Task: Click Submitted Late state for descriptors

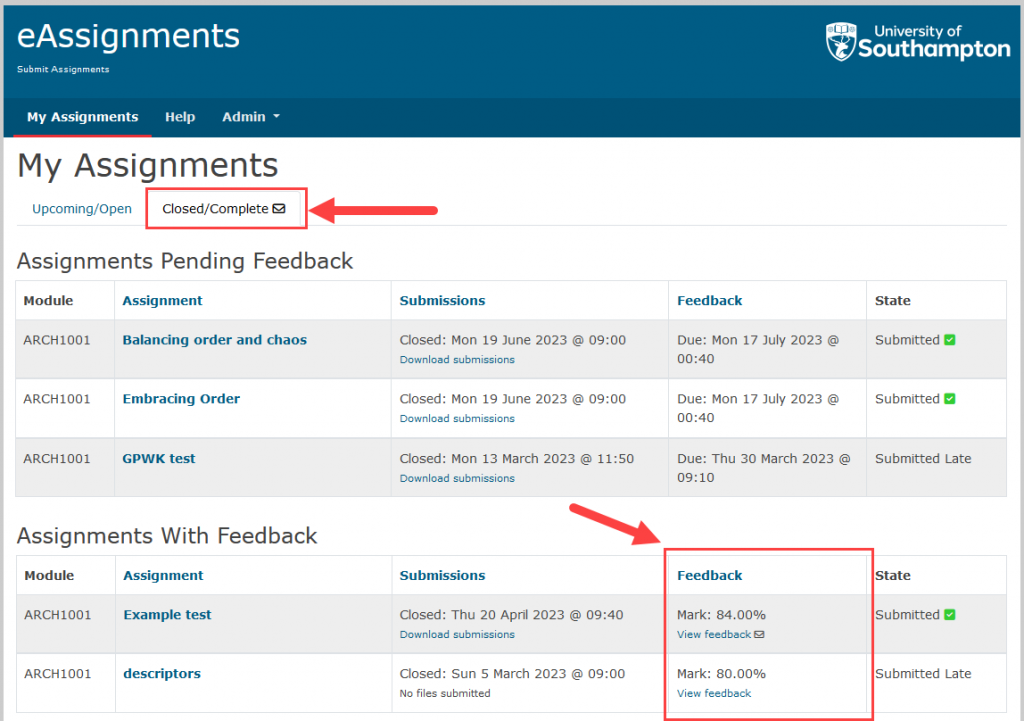Action: click(923, 673)
